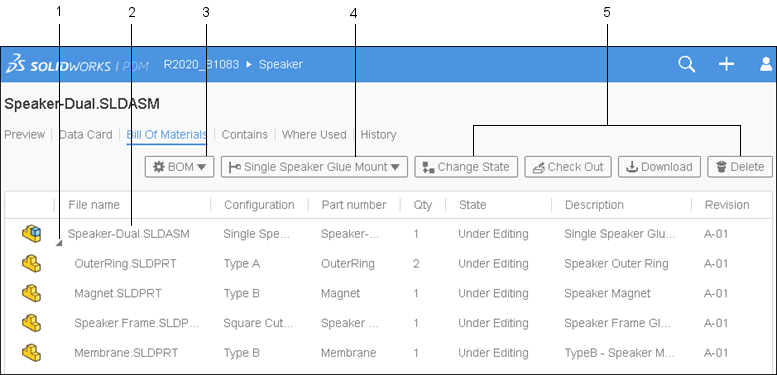Click the Check Out button
This screenshot has width=777, height=375.
pyautogui.click(x=568, y=167)
